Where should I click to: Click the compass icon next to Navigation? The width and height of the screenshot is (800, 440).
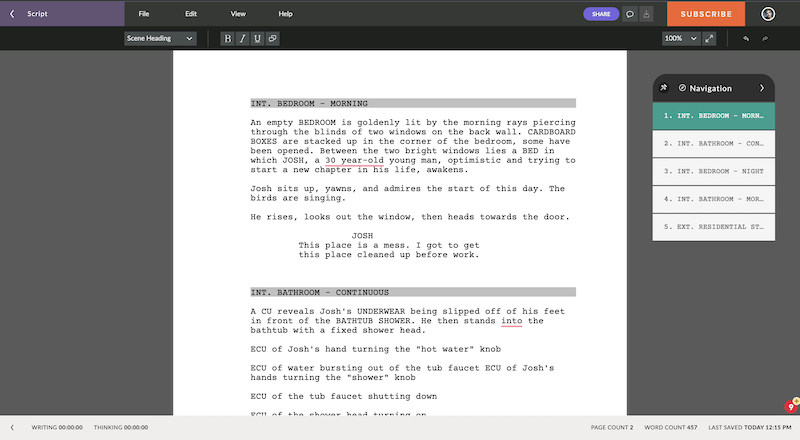(x=682, y=88)
